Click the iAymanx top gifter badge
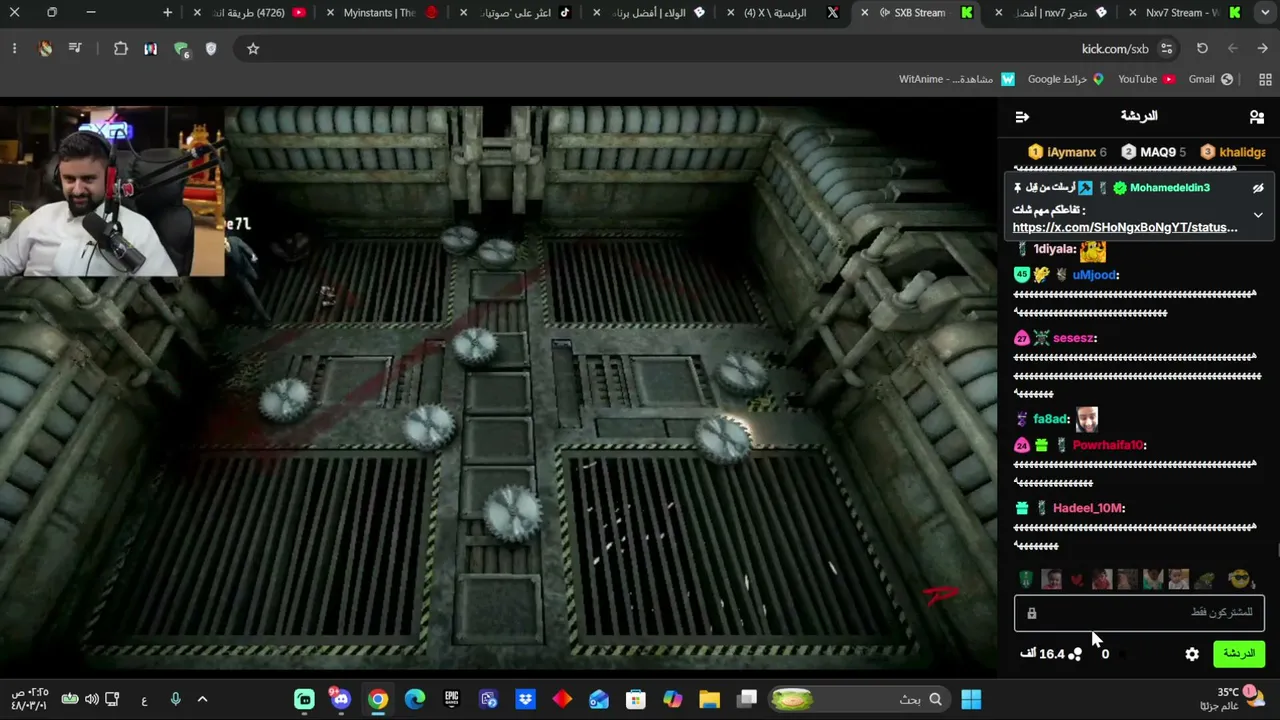 point(1068,152)
